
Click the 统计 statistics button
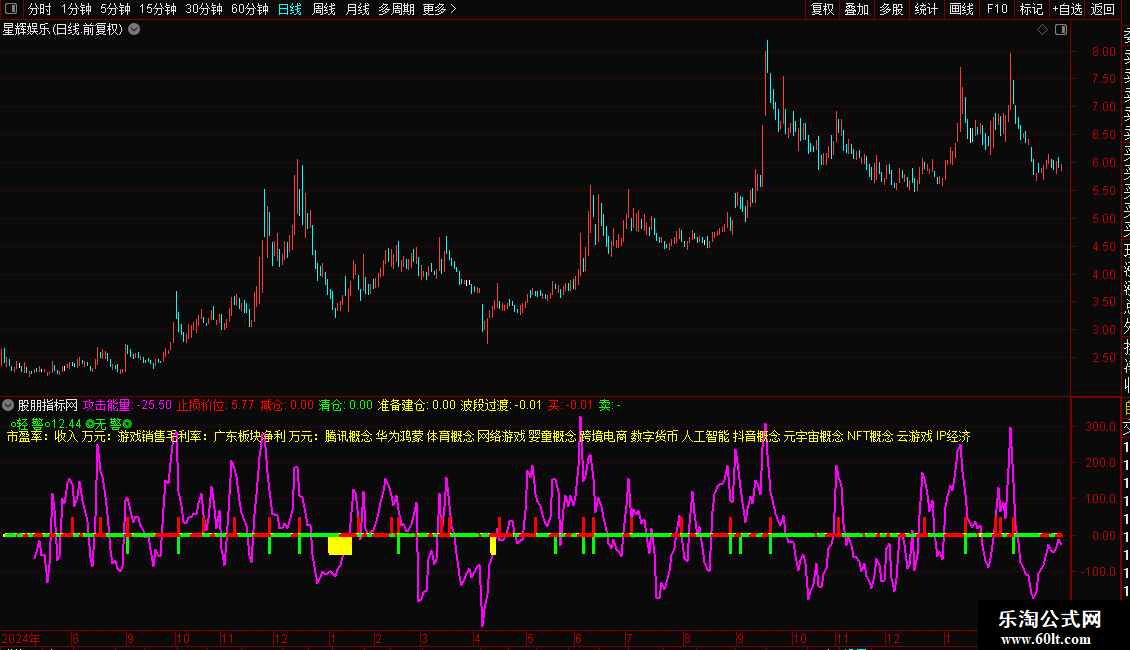926,9
